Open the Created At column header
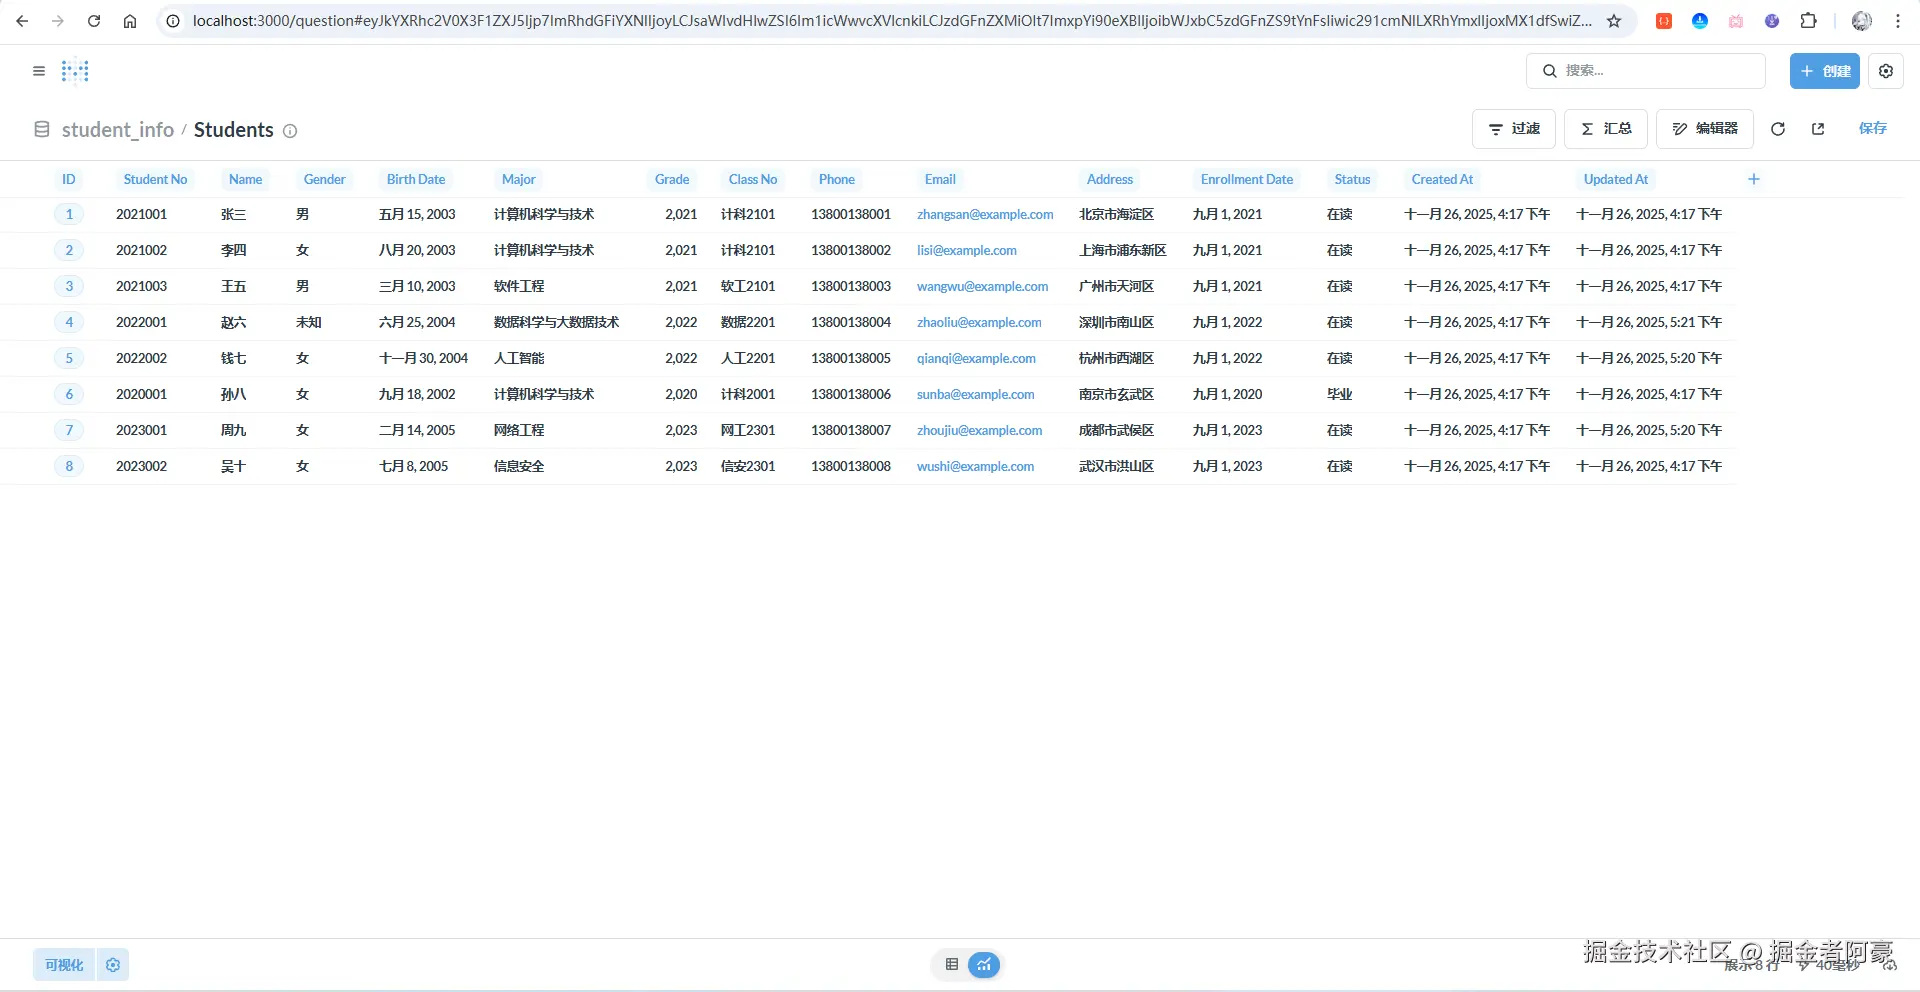 [1442, 179]
